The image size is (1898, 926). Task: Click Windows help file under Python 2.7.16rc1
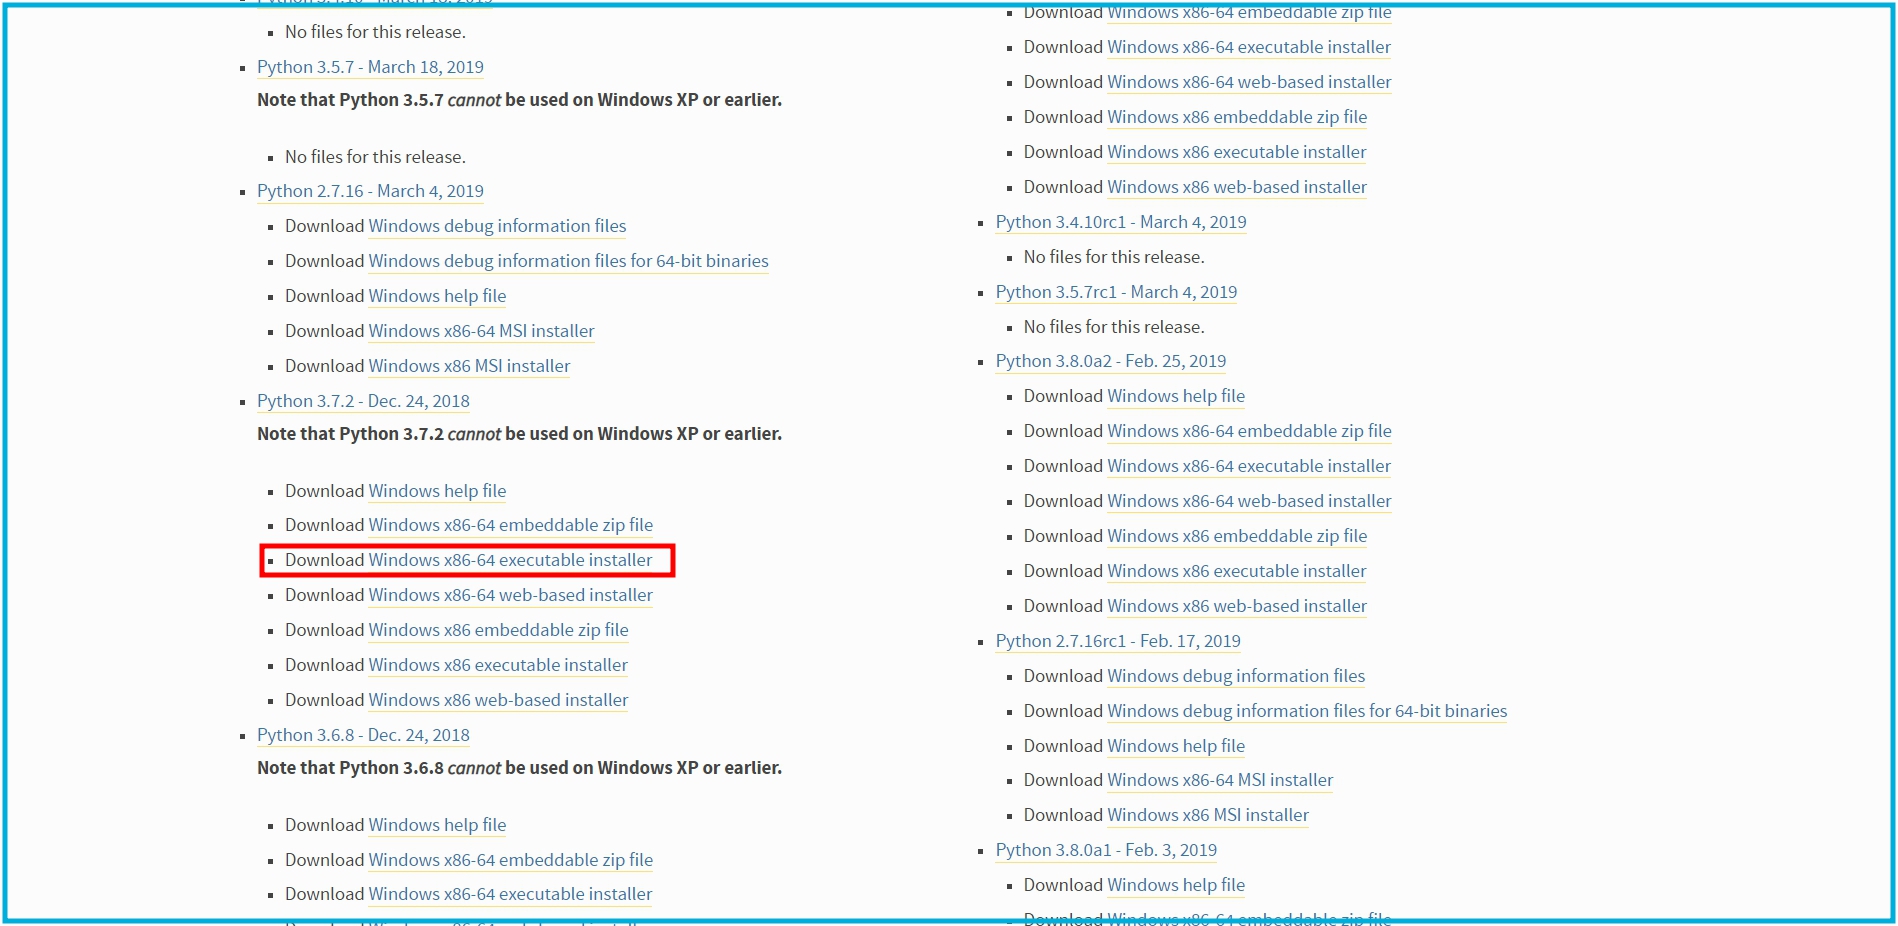coord(1176,746)
